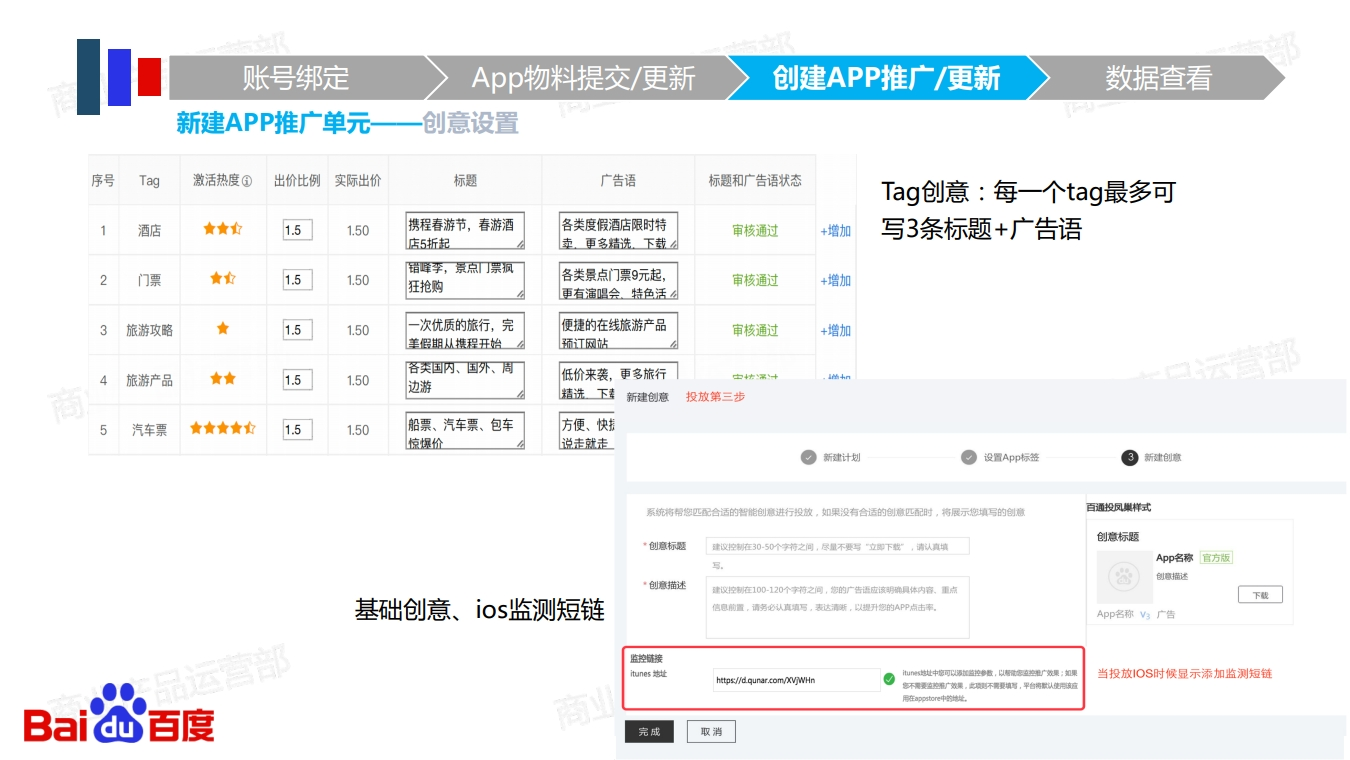This screenshot has width=1350, height=760.
Task: Click the itunes 地址 URL field
Action: [796, 680]
